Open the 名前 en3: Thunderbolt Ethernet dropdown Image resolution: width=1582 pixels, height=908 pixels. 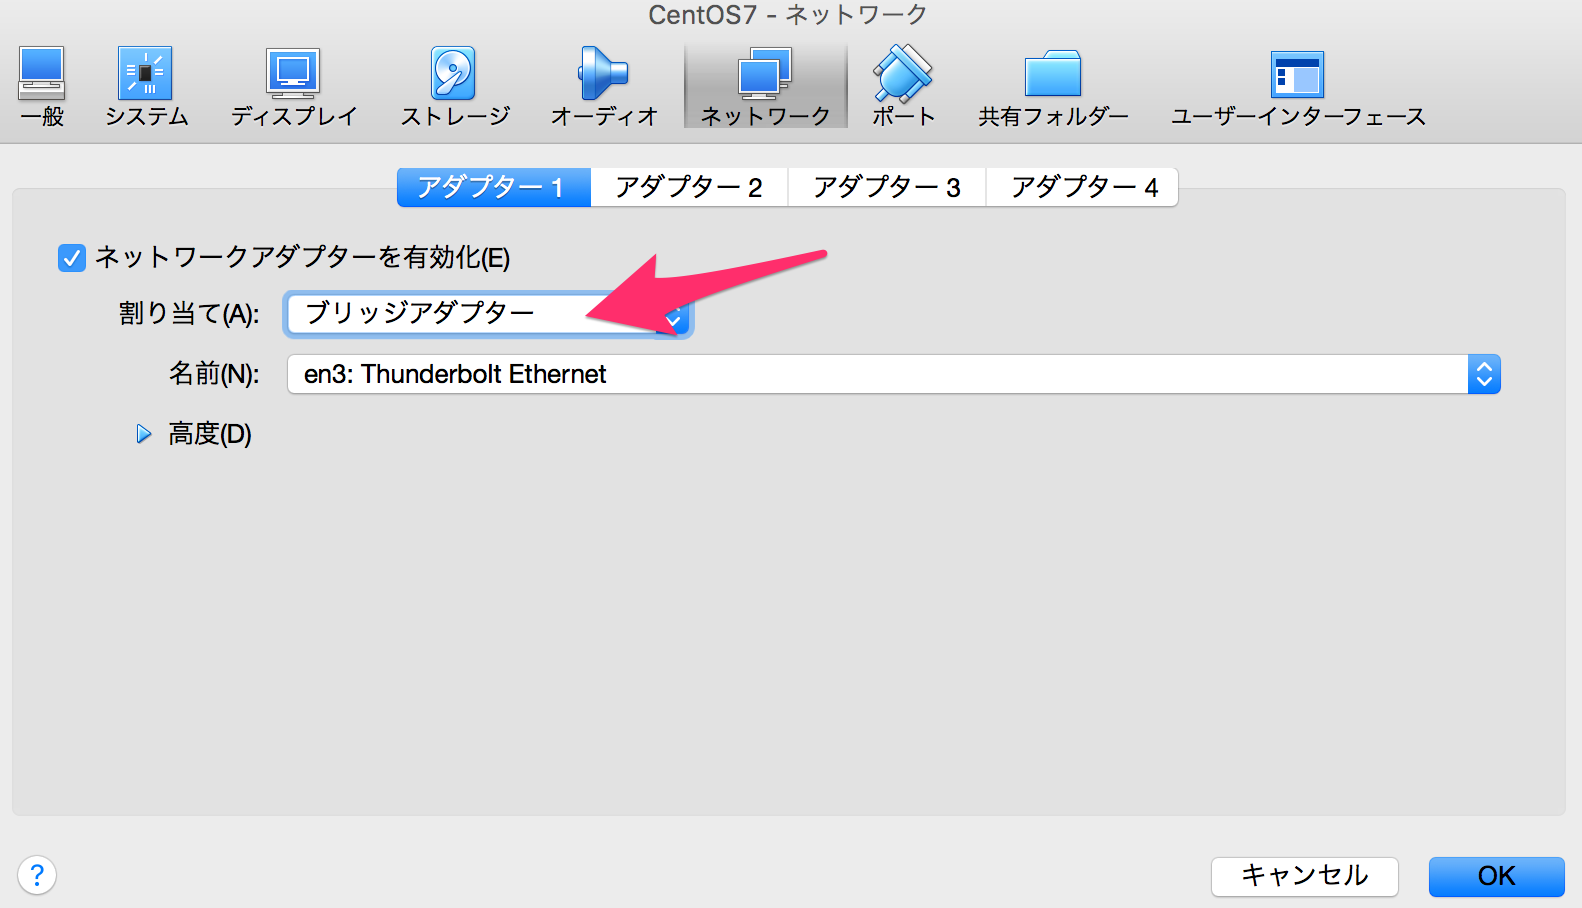pyautogui.click(x=894, y=374)
